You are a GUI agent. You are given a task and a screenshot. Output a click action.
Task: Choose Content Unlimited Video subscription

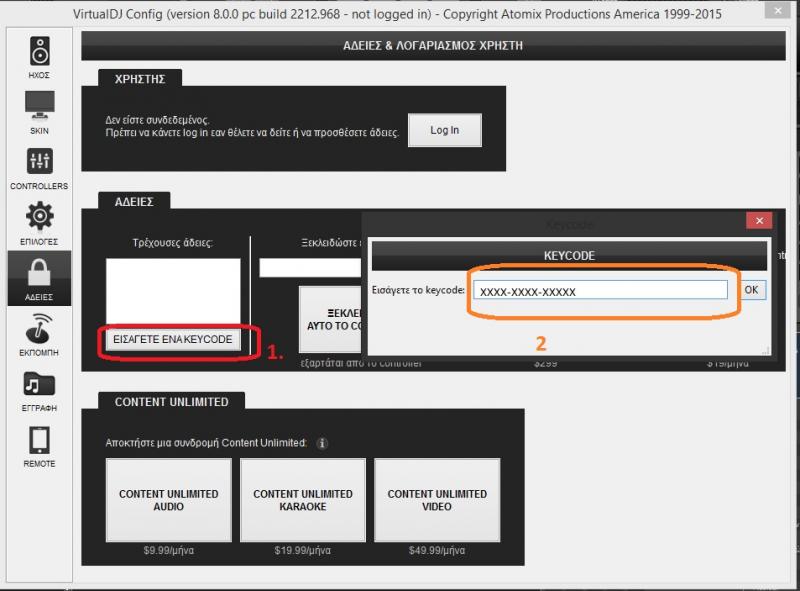437,500
